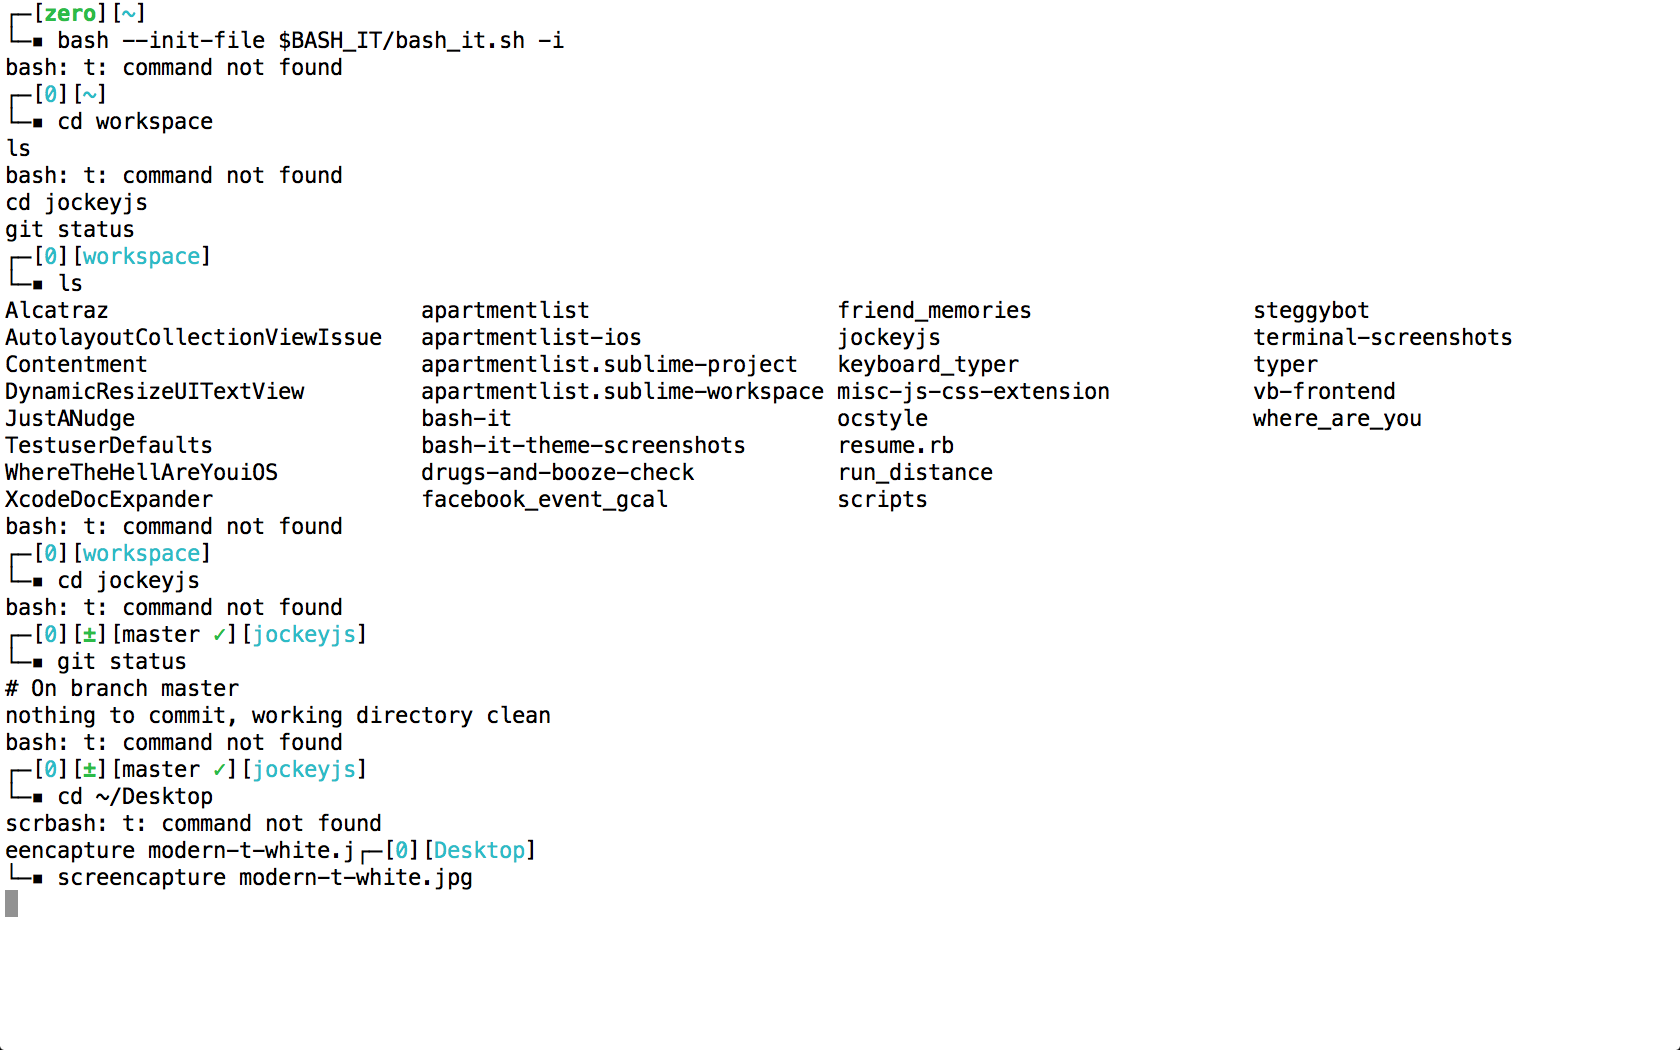Screen dimensions: 1680x1050
Task: Click the misc-js-css-extension entry
Action: (973, 391)
